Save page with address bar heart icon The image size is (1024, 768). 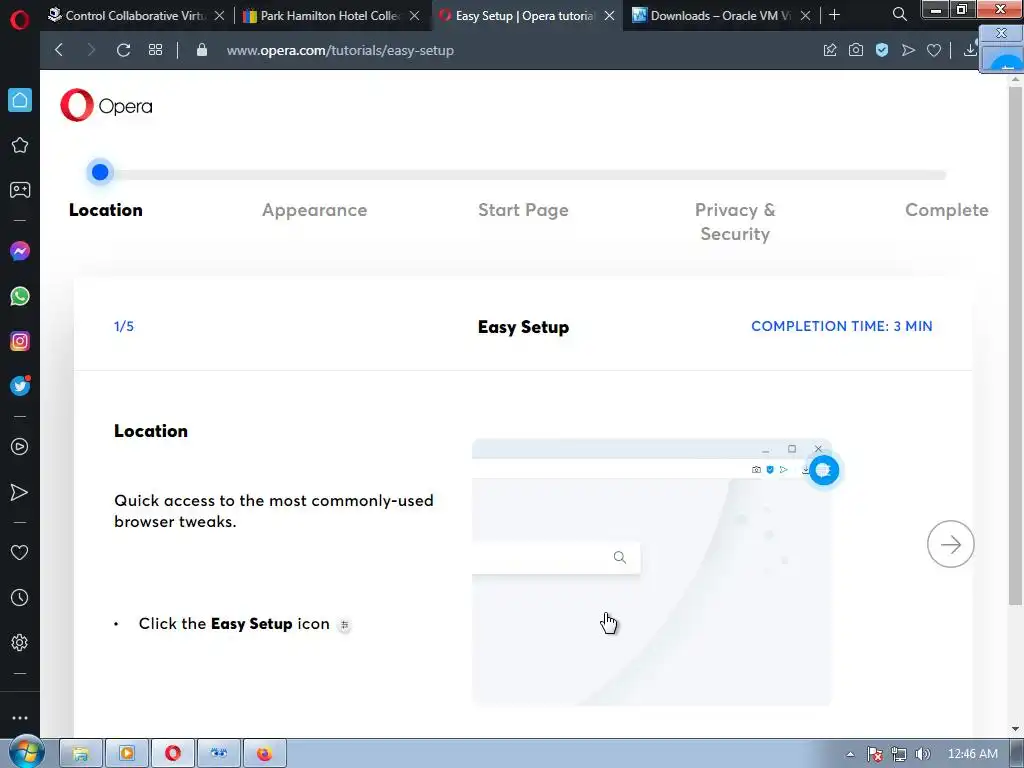(934, 50)
